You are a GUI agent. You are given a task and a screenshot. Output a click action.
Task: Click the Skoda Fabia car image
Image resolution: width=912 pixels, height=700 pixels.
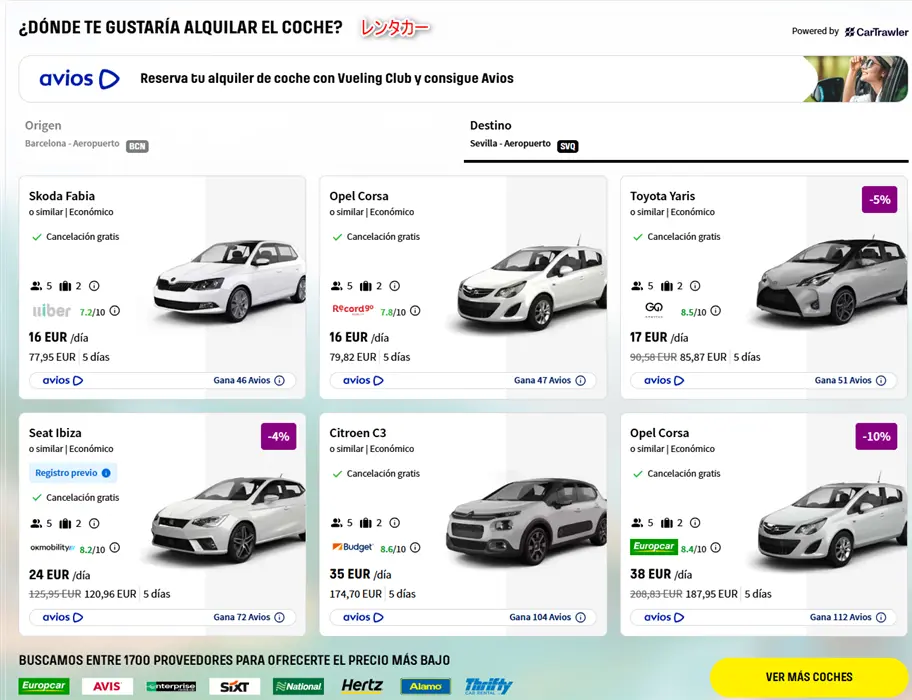click(230, 281)
